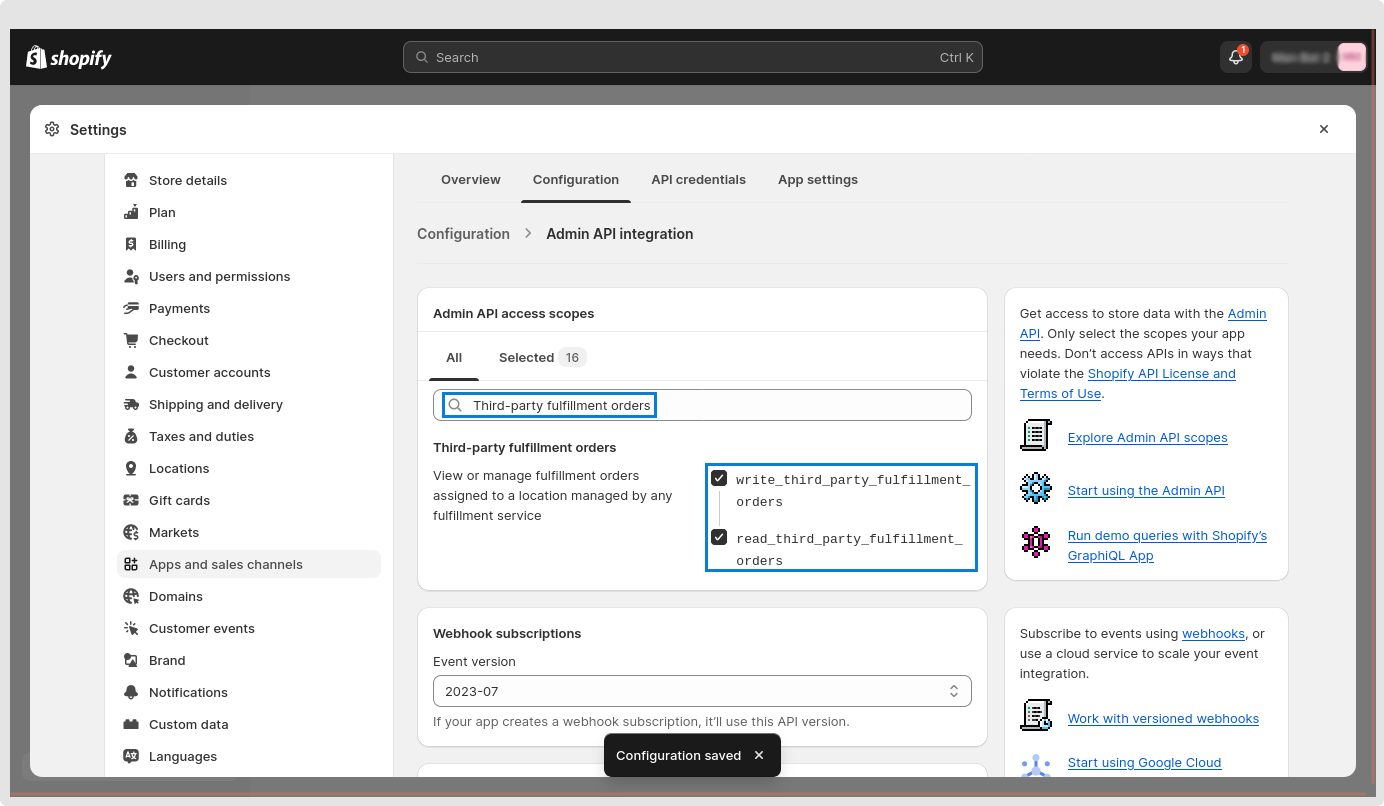Click the Locations pin icon
Screen dimensions: 1384x806
click(131, 468)
